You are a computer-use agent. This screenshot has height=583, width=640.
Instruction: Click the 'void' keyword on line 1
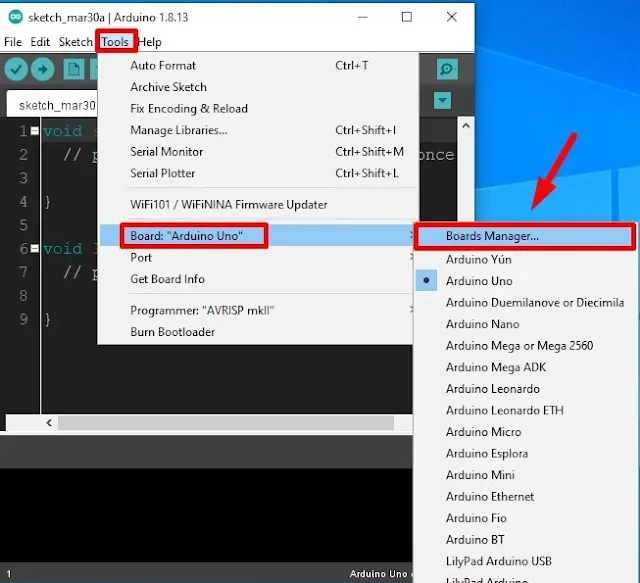pyautogui.click(x=63, y=131)
